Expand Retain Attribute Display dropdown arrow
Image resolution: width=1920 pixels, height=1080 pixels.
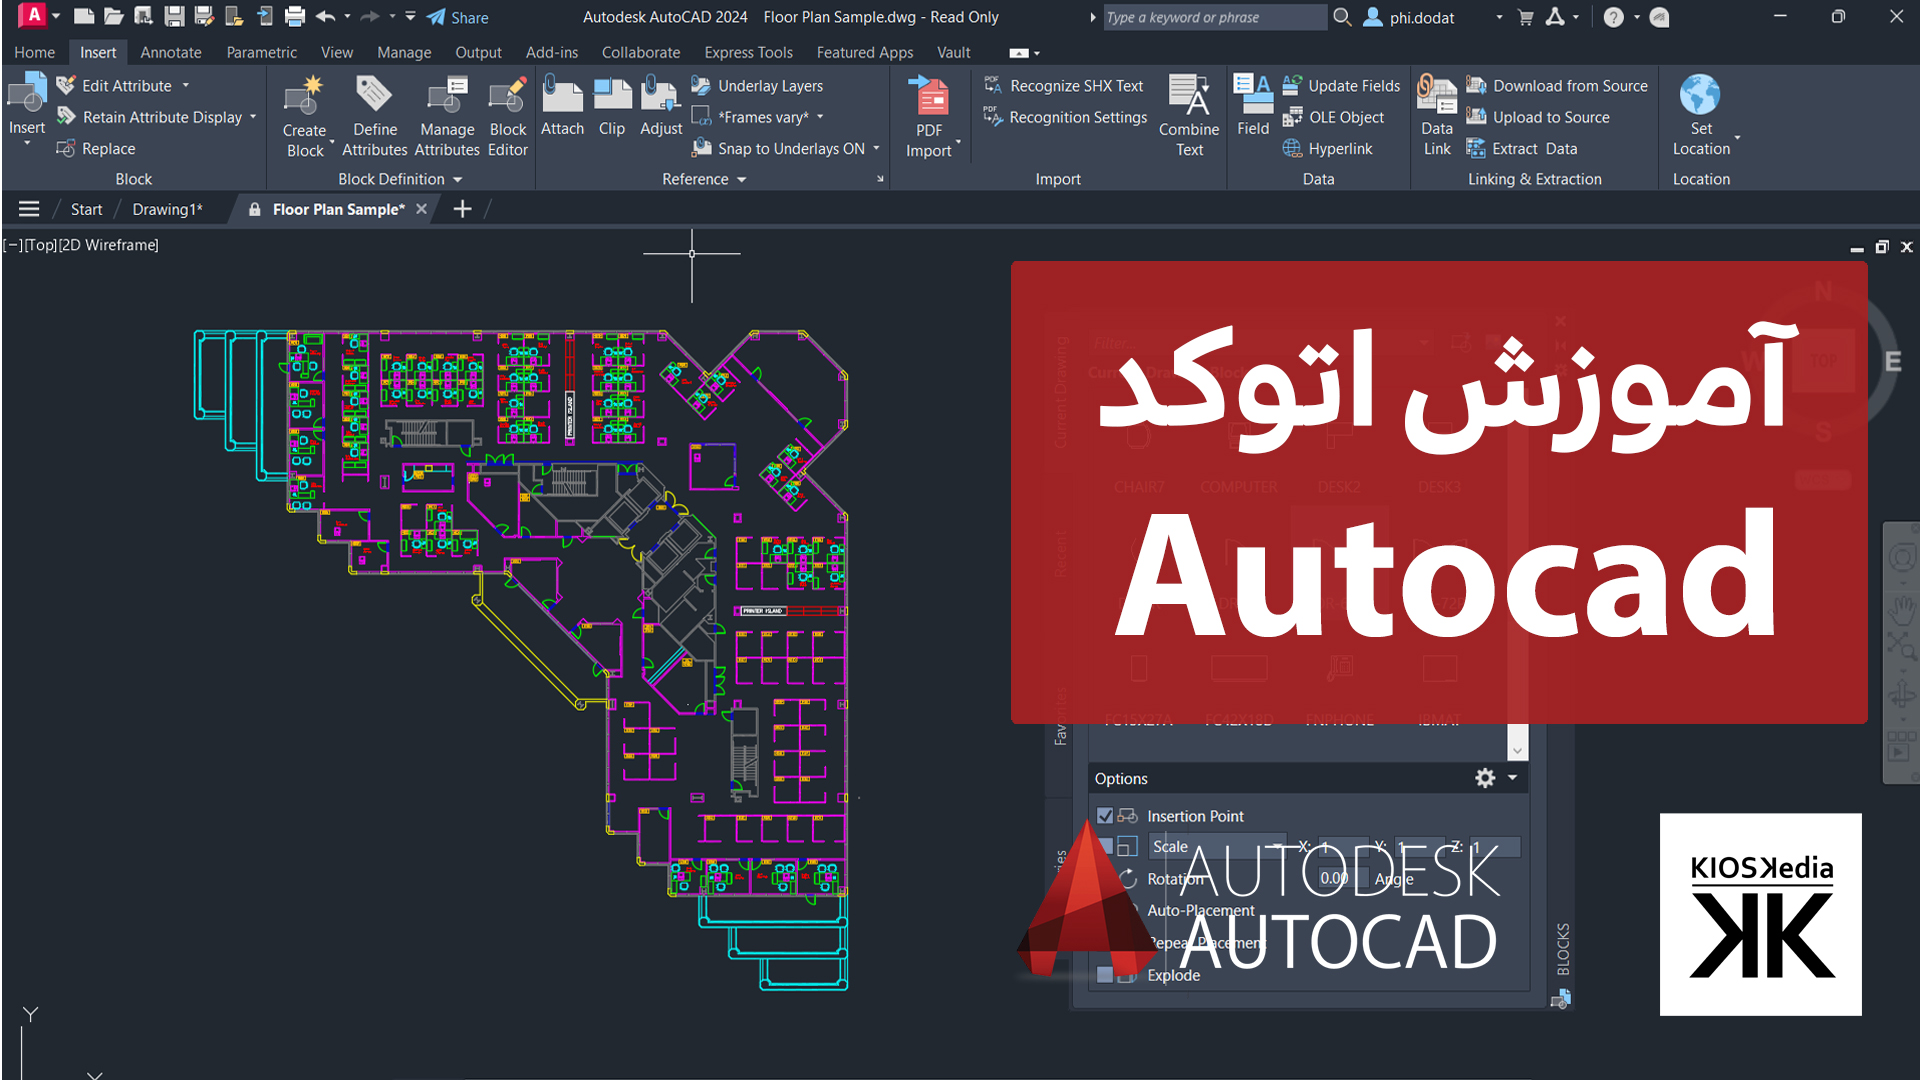click(x=253, y=117)
